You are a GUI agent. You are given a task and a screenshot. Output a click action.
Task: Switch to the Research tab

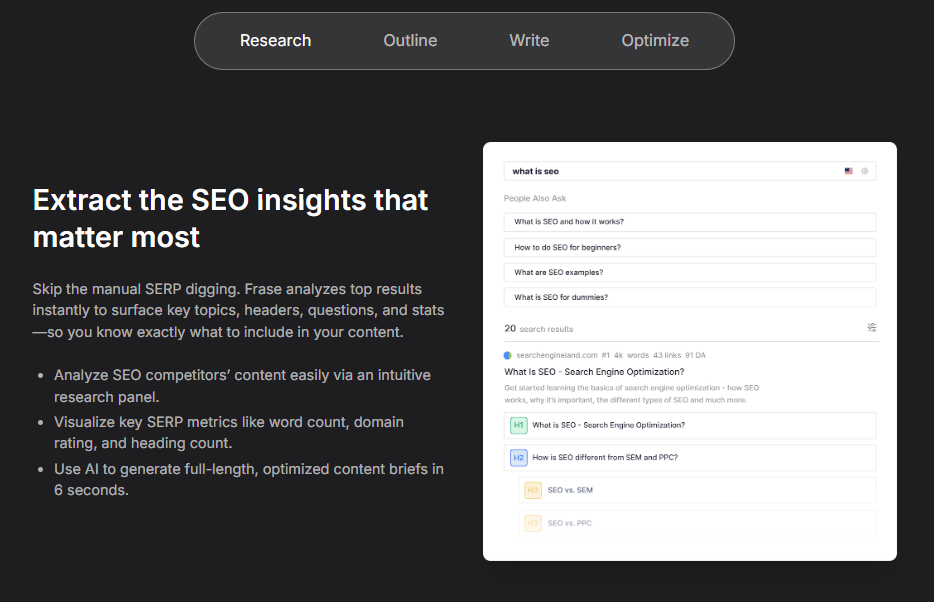(x=275, y=40)
